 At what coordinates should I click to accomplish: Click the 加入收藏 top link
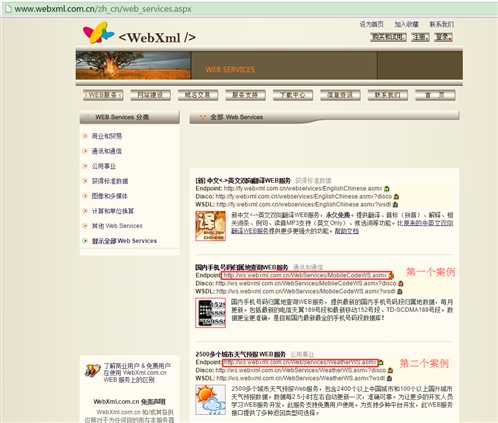click(406, 24)
